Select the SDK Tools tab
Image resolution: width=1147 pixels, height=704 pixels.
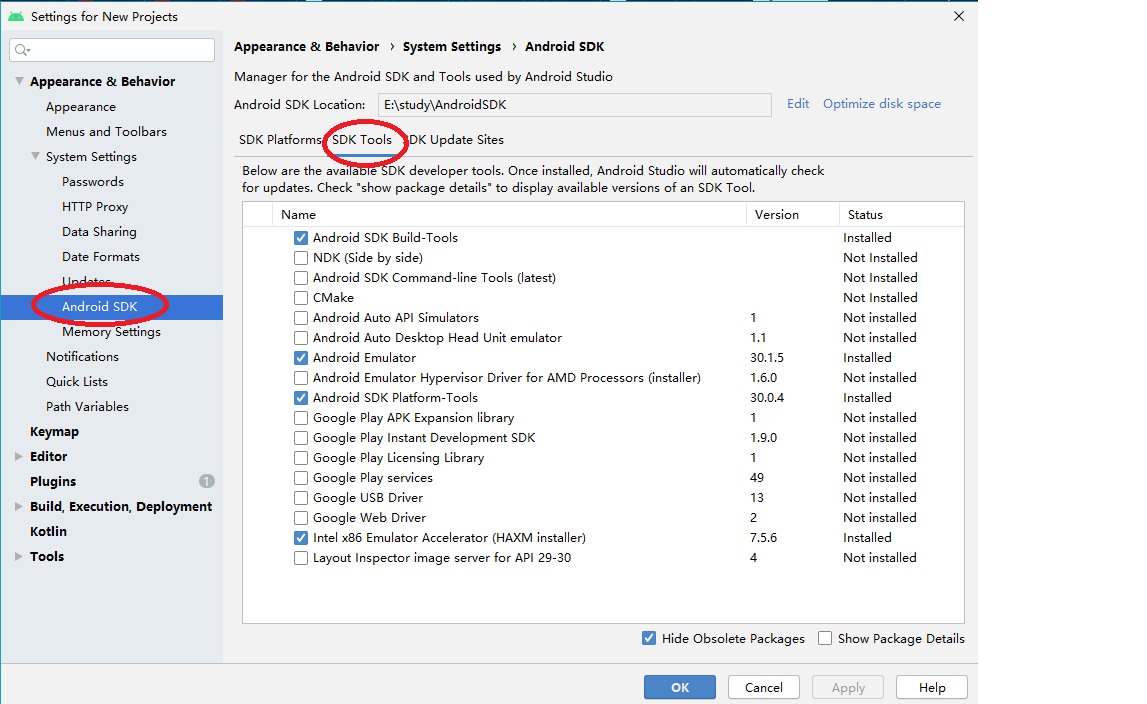(362, 140)
